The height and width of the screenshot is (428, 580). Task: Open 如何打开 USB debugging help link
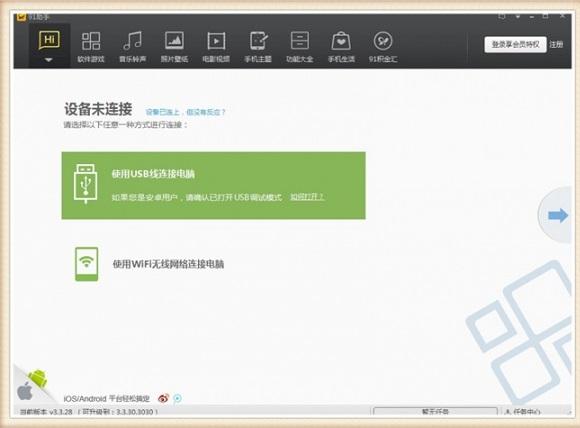[307, 197]
